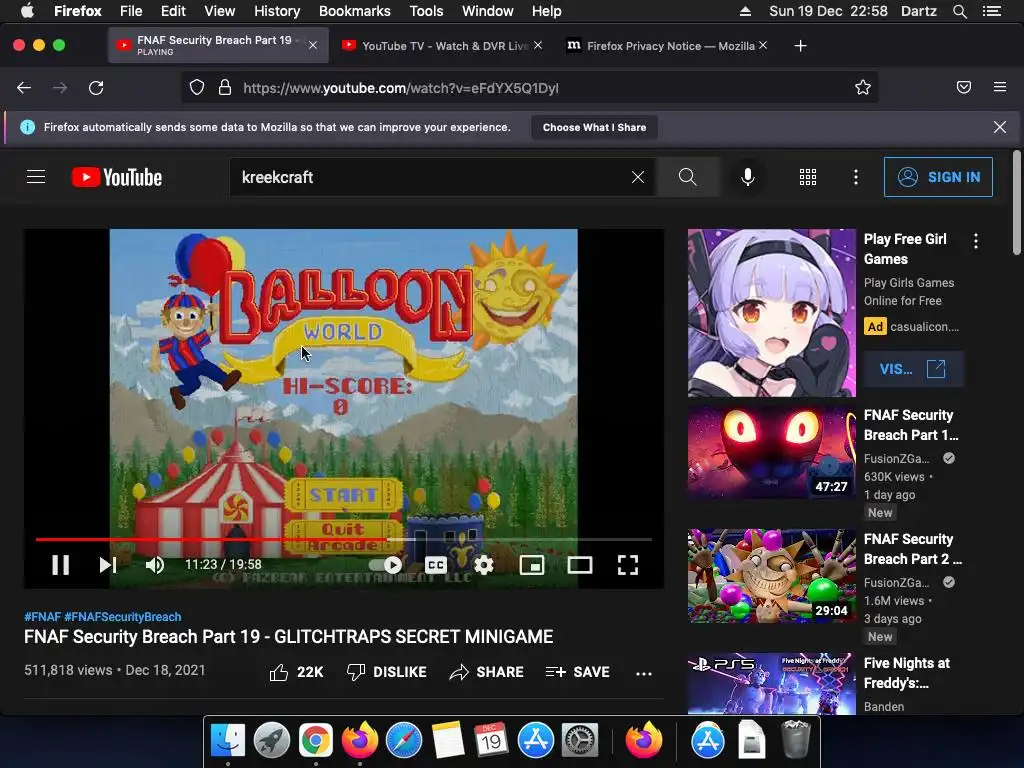This screenshot has width=1024, height=768.
Task: Bookmark this page with the star
Action: pos(863,88)
